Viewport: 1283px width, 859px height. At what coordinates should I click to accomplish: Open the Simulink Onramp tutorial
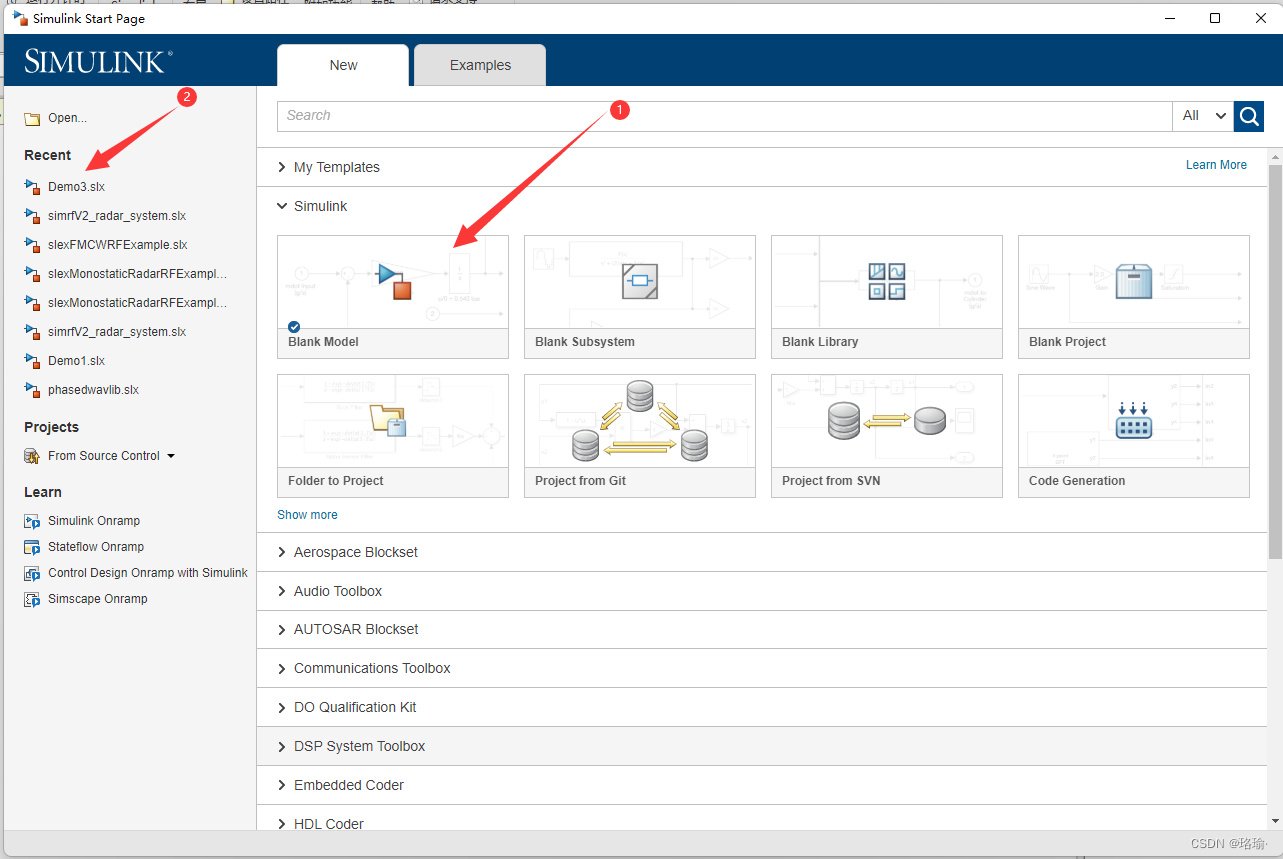[91, 520]
